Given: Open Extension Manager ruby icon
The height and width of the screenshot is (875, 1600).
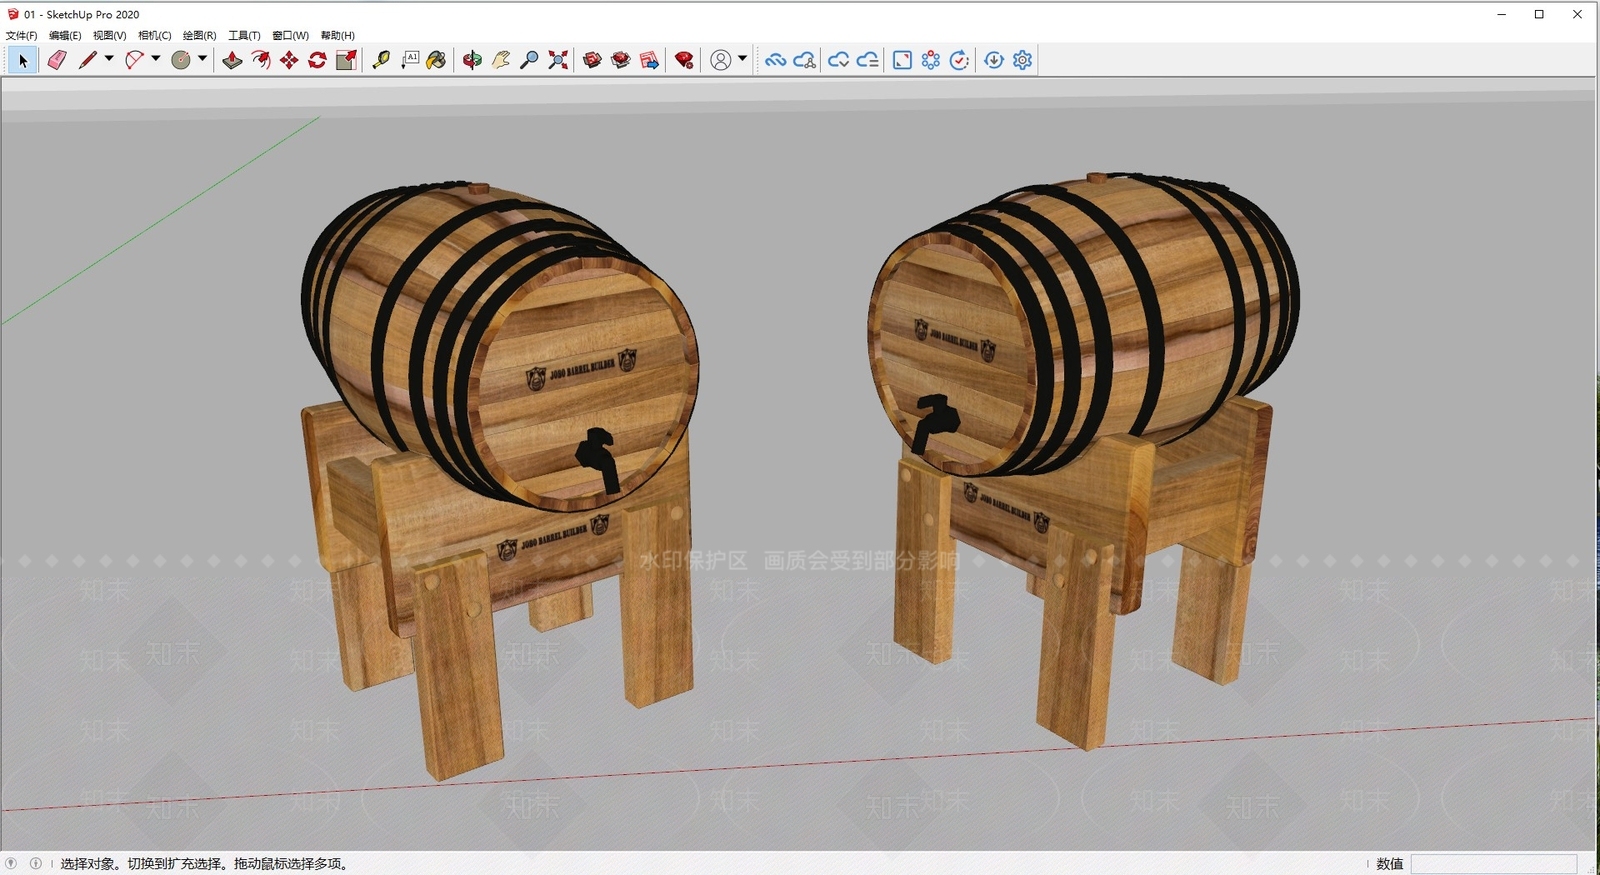Looking at the screenshot, I should (684, 60).
